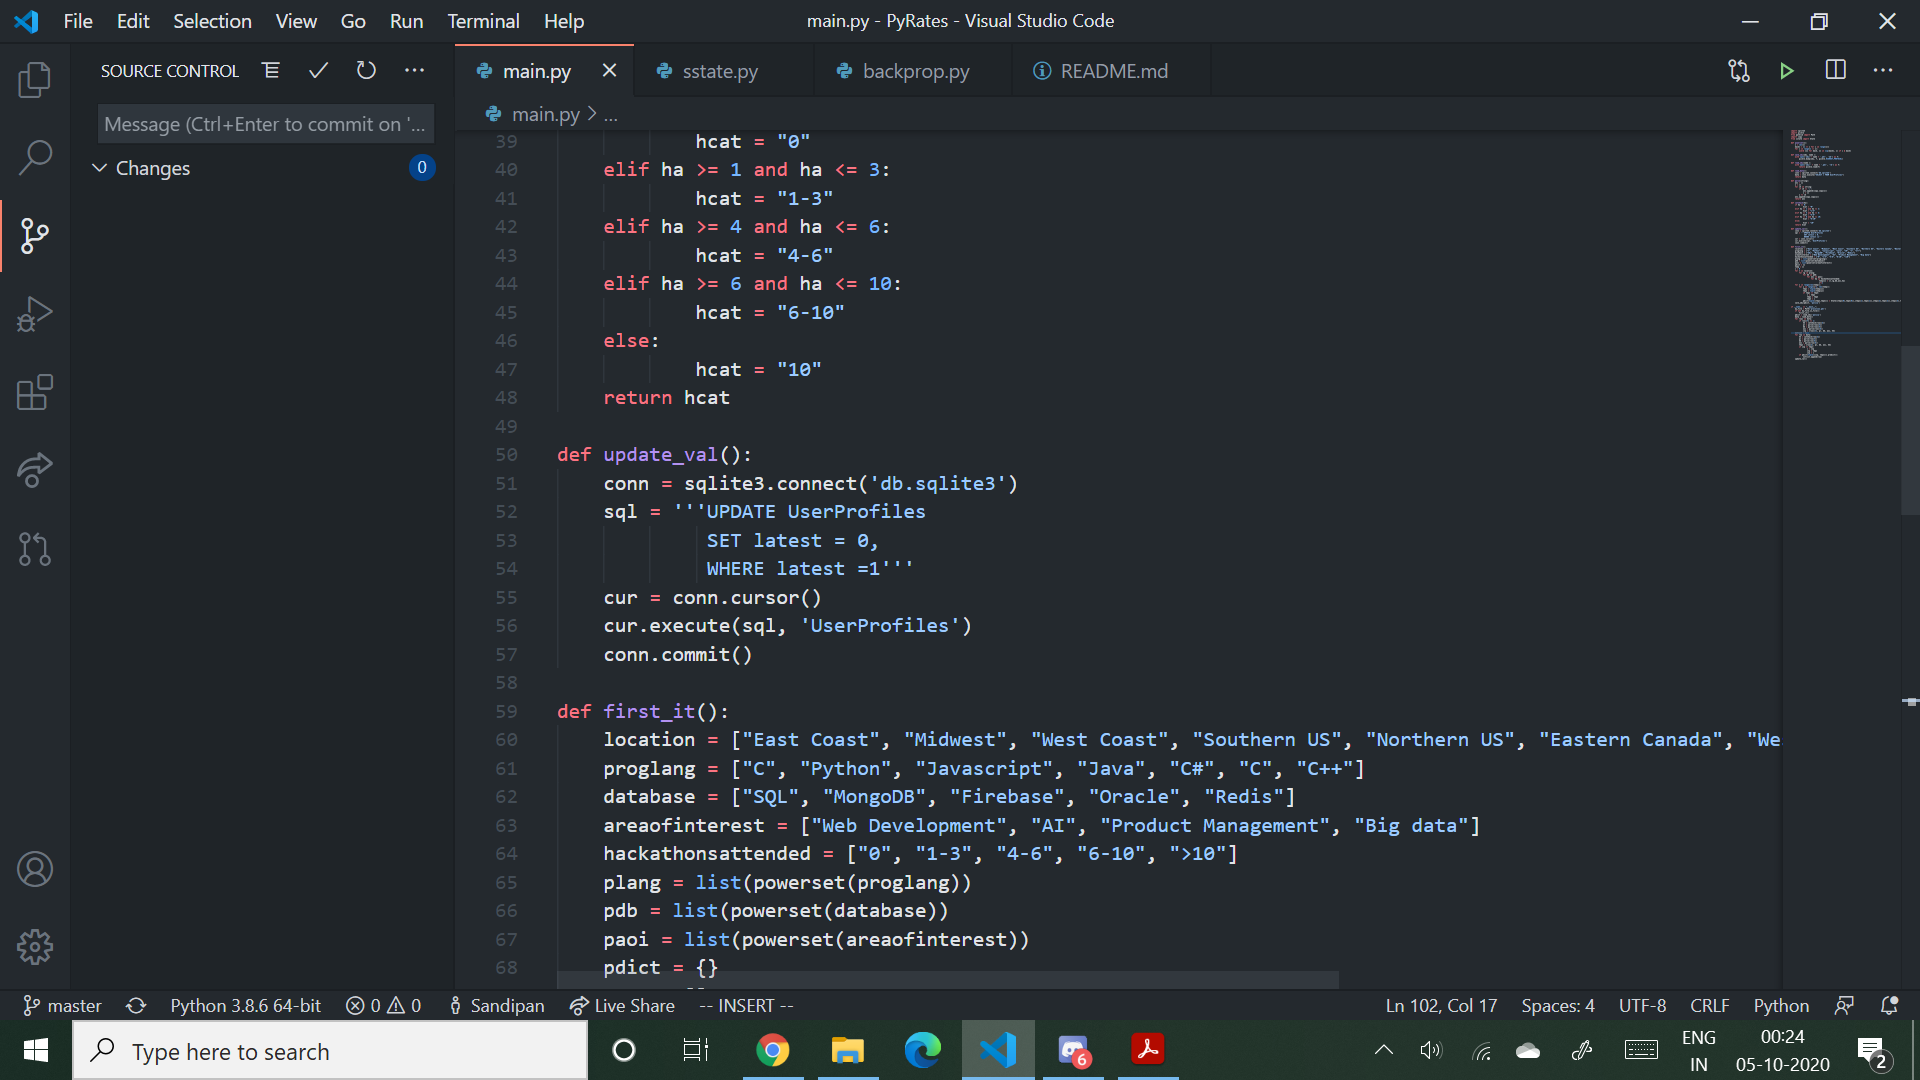This screenshot has width=1920, height=1080.
Task: Click the master branch in status bar
Action: click(x=62, y=1005)
